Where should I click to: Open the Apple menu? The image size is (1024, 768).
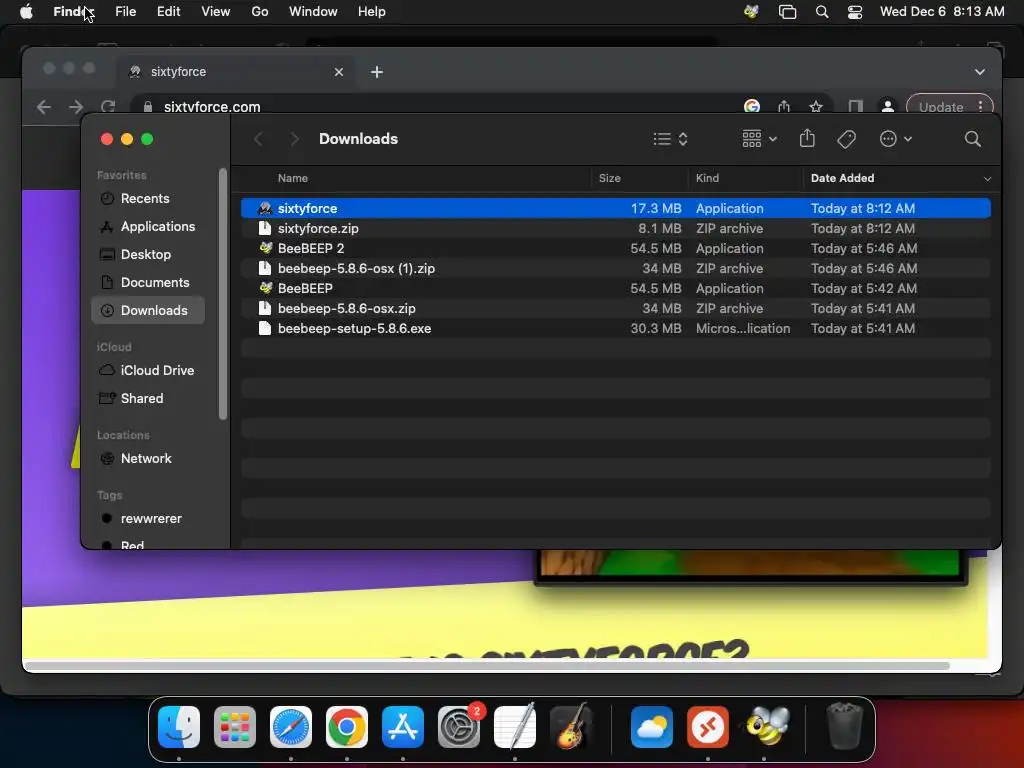click(26, 12)
